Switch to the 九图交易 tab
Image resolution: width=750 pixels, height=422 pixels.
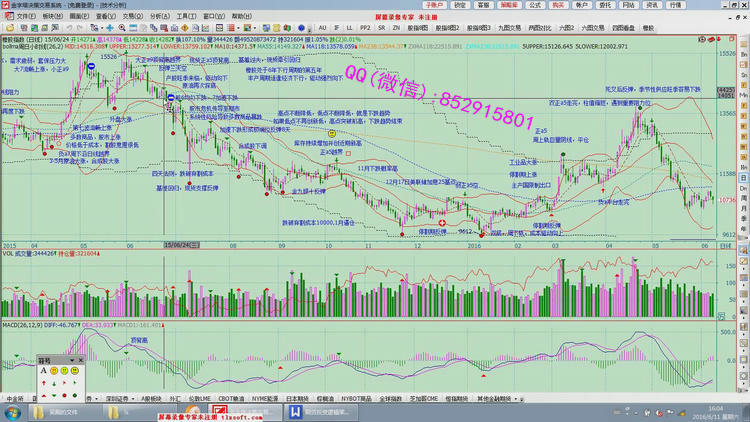508,29
